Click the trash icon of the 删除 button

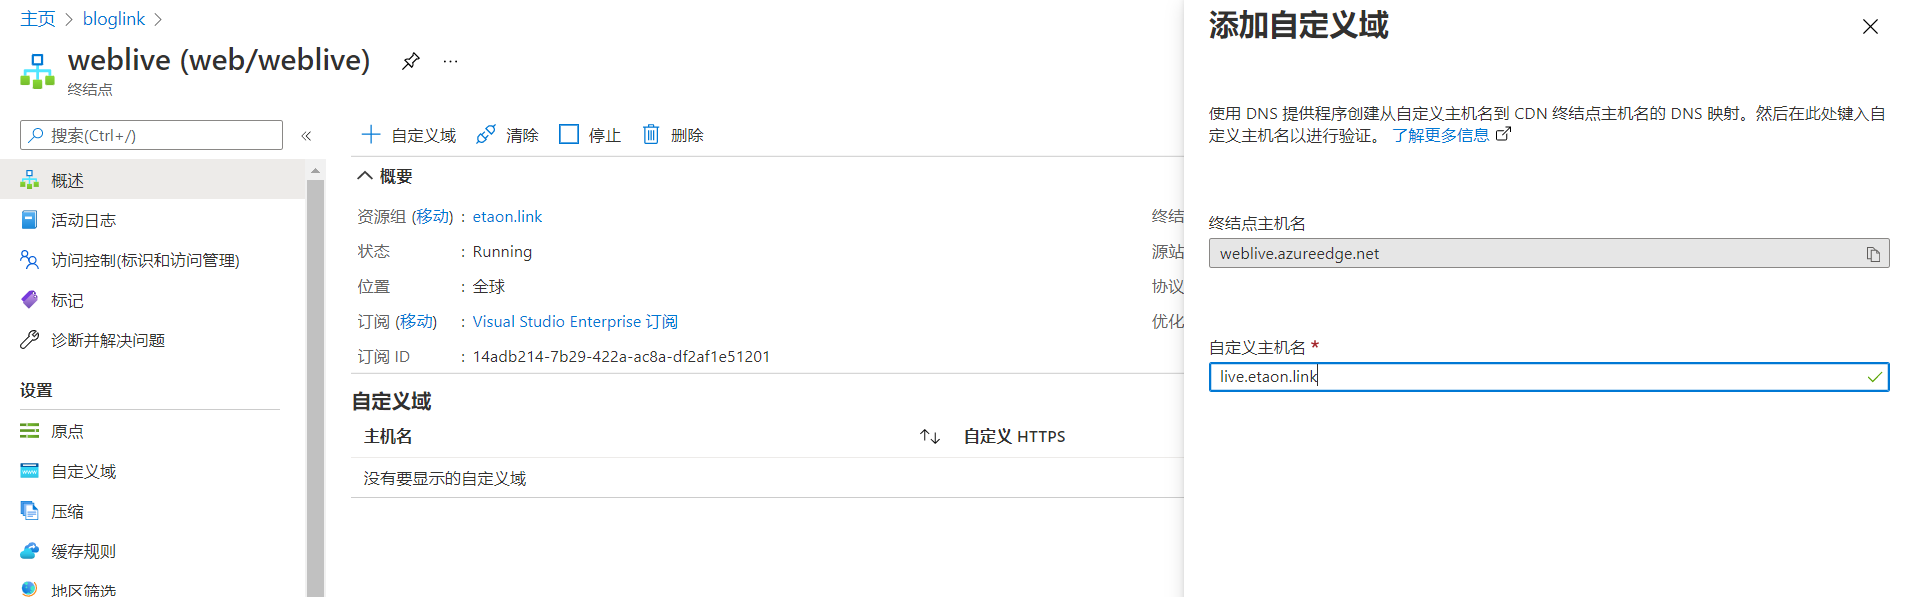[x=651, y=134]
